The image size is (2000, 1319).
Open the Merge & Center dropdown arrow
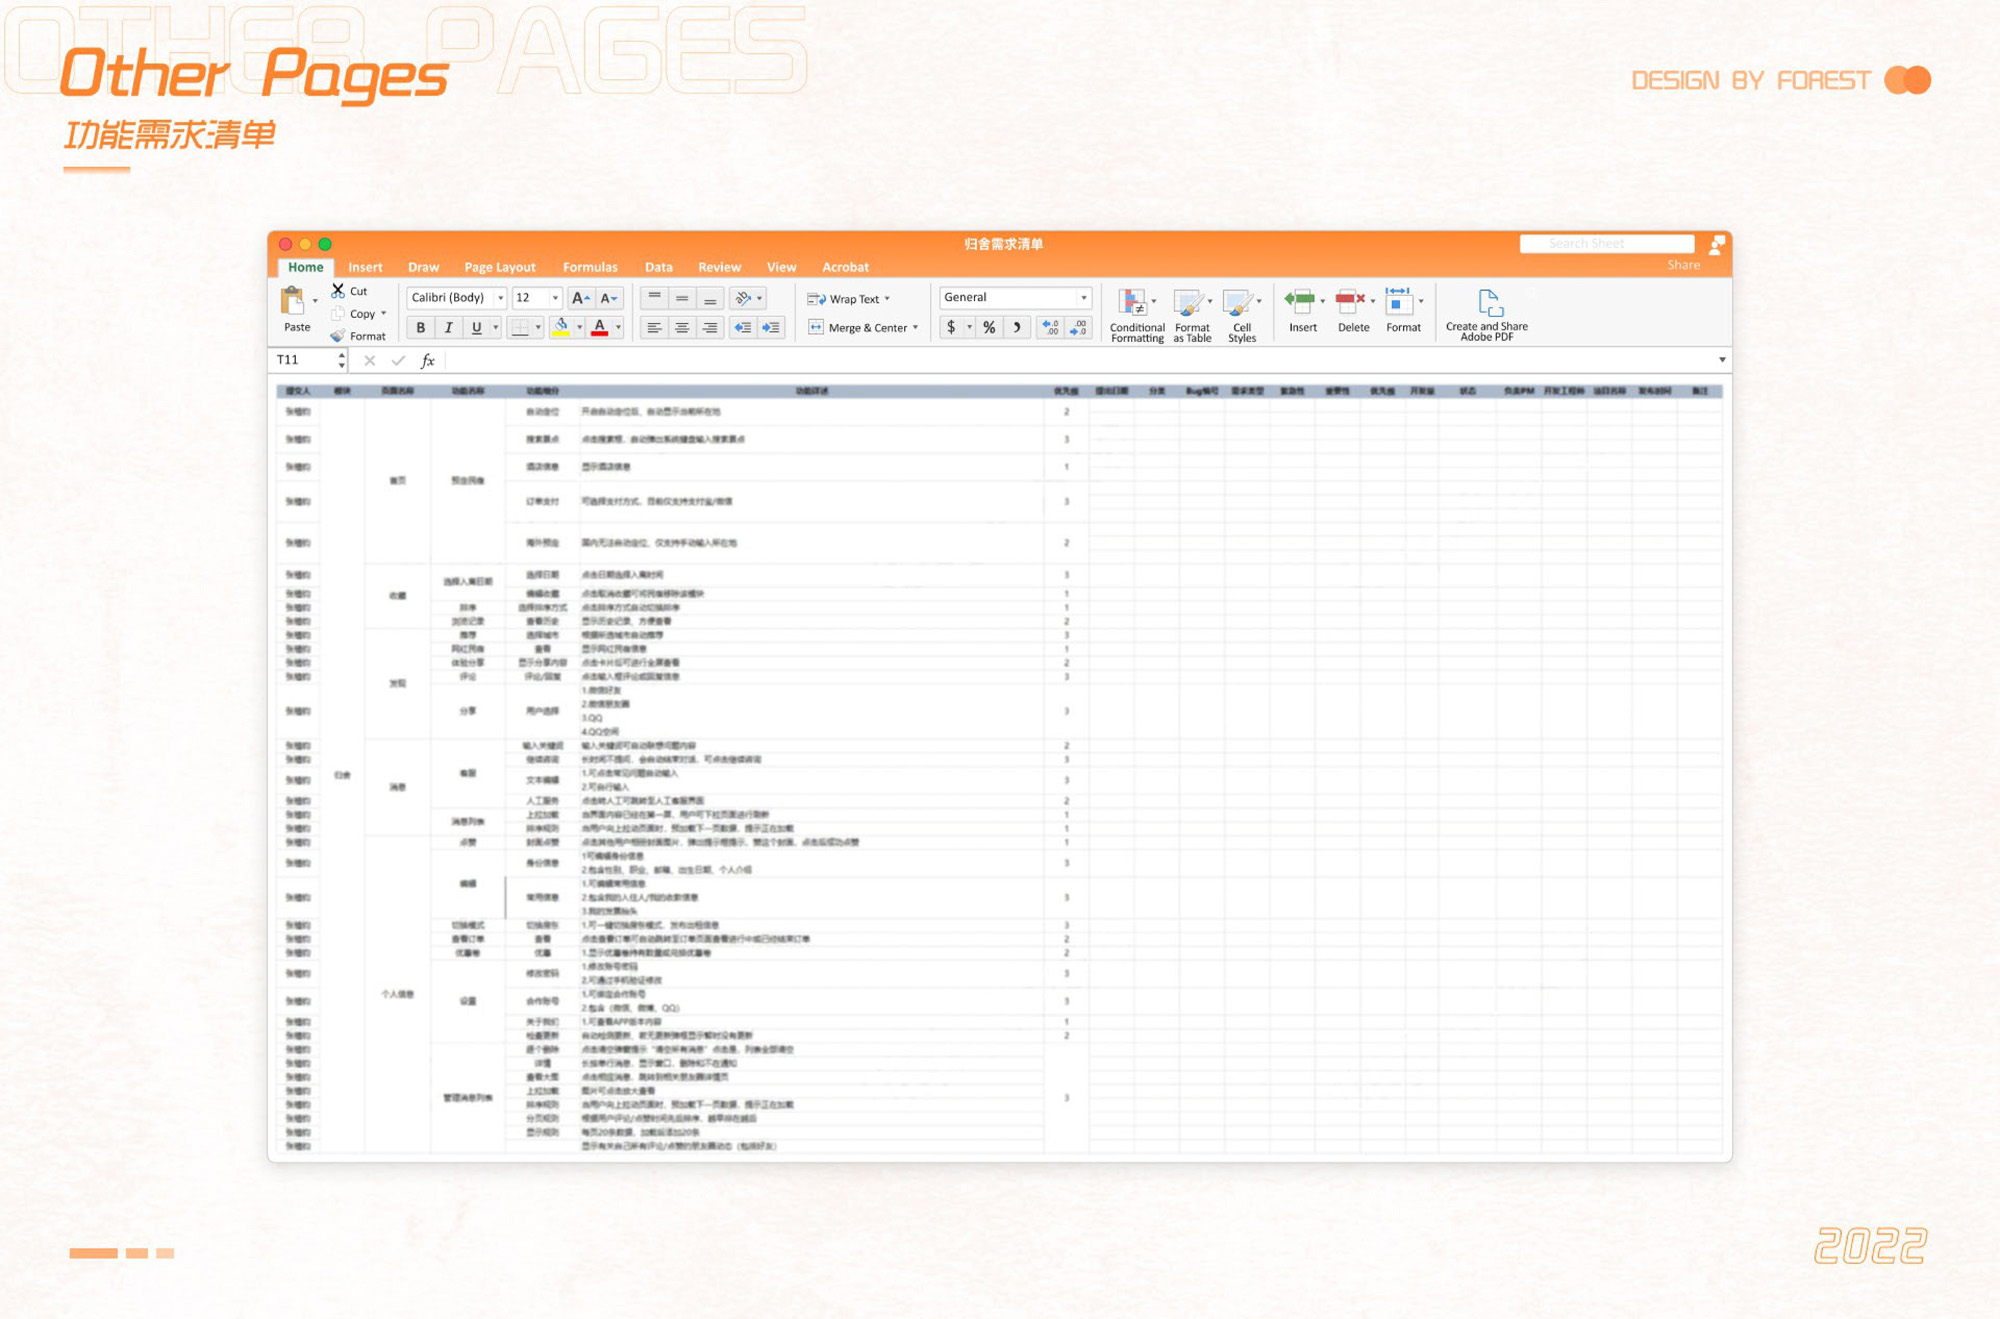pyautogui.click(x=915, y=328)
